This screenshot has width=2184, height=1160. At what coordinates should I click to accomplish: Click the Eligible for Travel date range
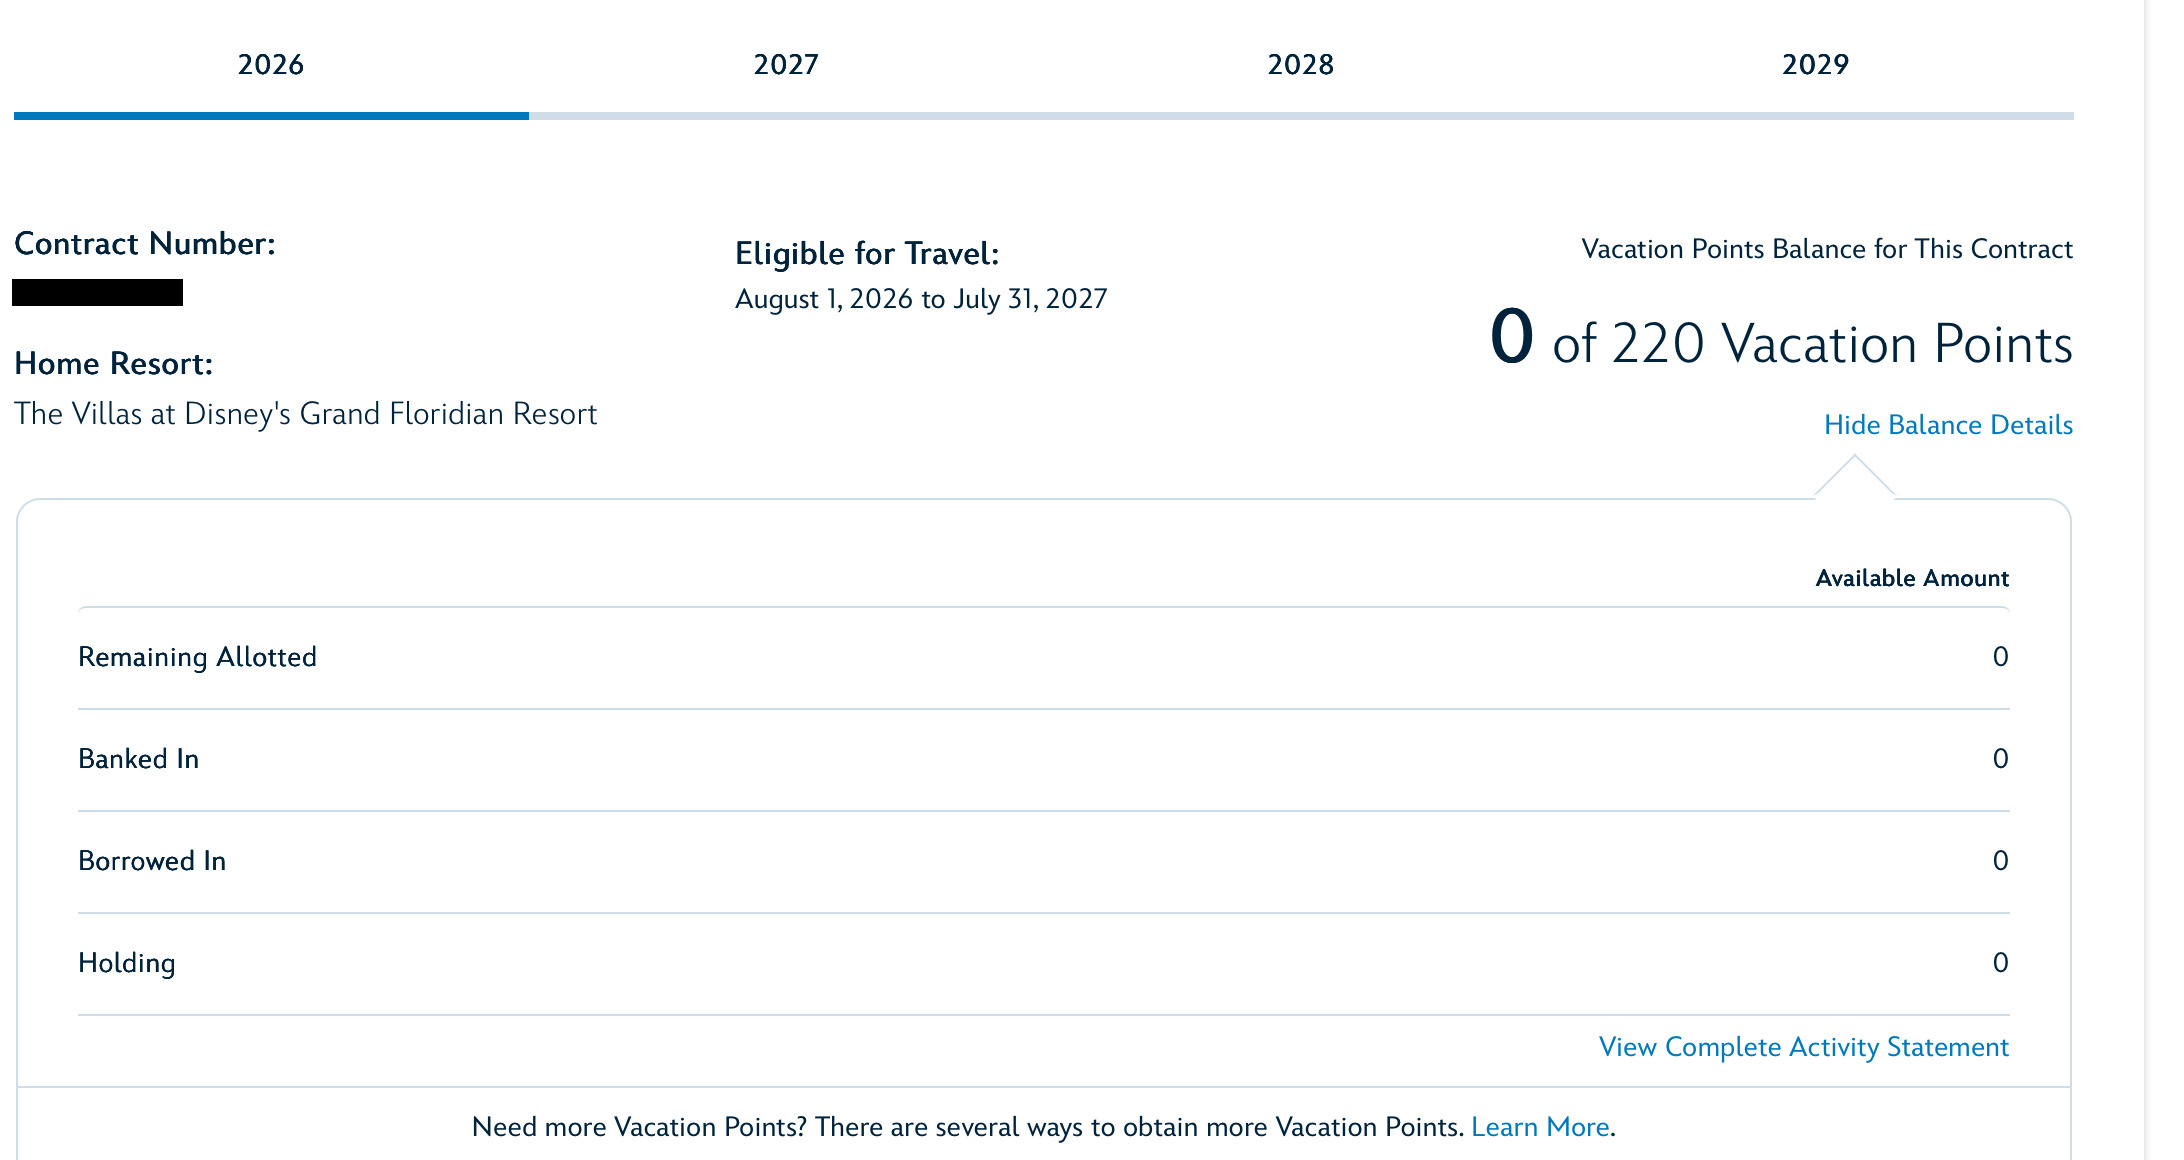[921, 299]
